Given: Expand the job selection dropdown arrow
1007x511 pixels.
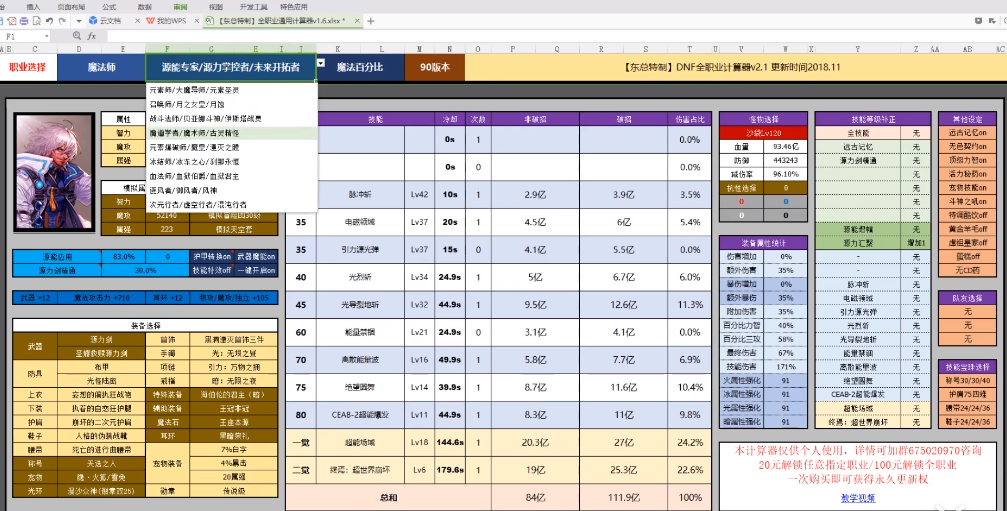Looking at the screenshot, I should coord(321,63).
